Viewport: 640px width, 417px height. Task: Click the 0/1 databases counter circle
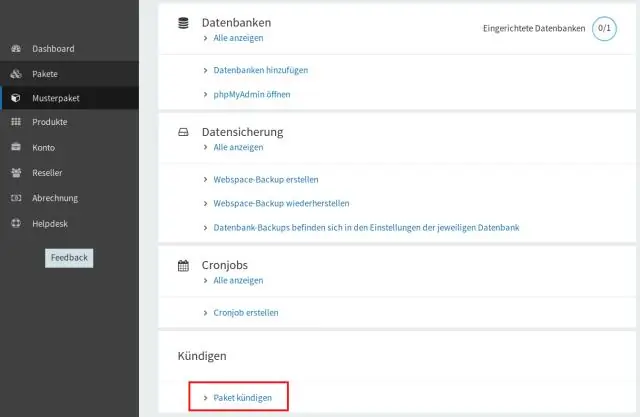(x=604, y=29)
